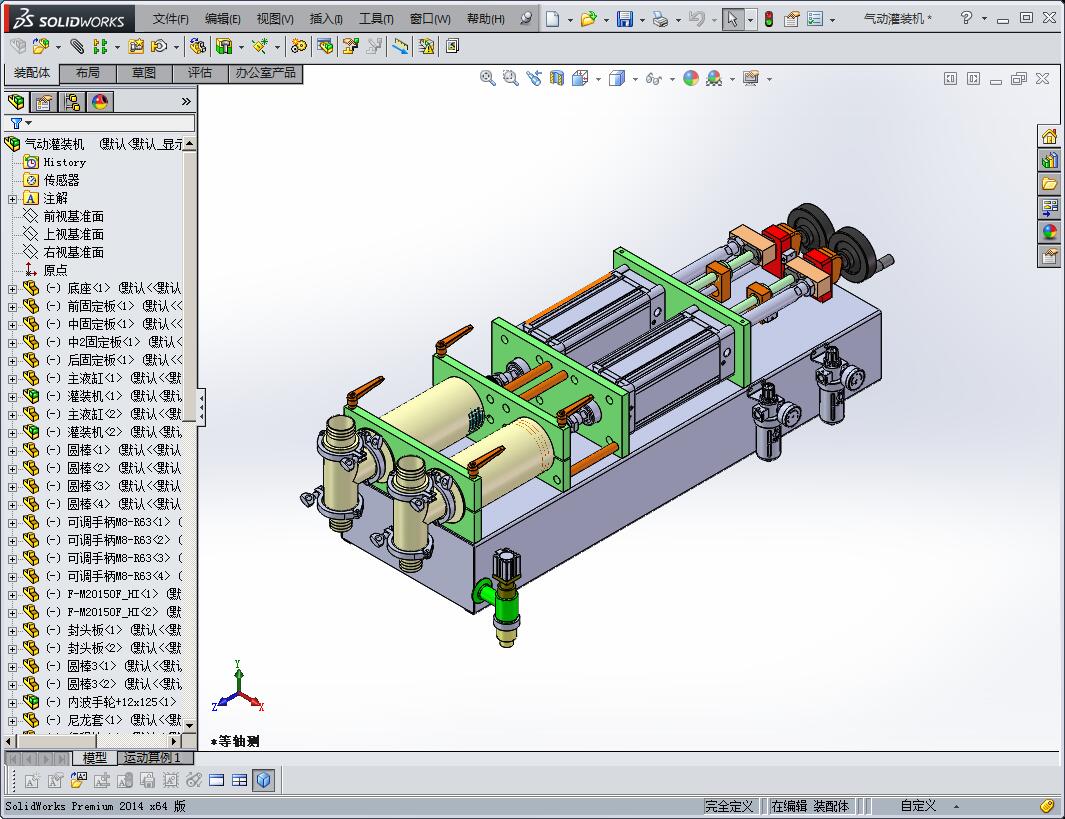Switch to the 评估 tab
The image size is (1065, 819).
[200, 73]
